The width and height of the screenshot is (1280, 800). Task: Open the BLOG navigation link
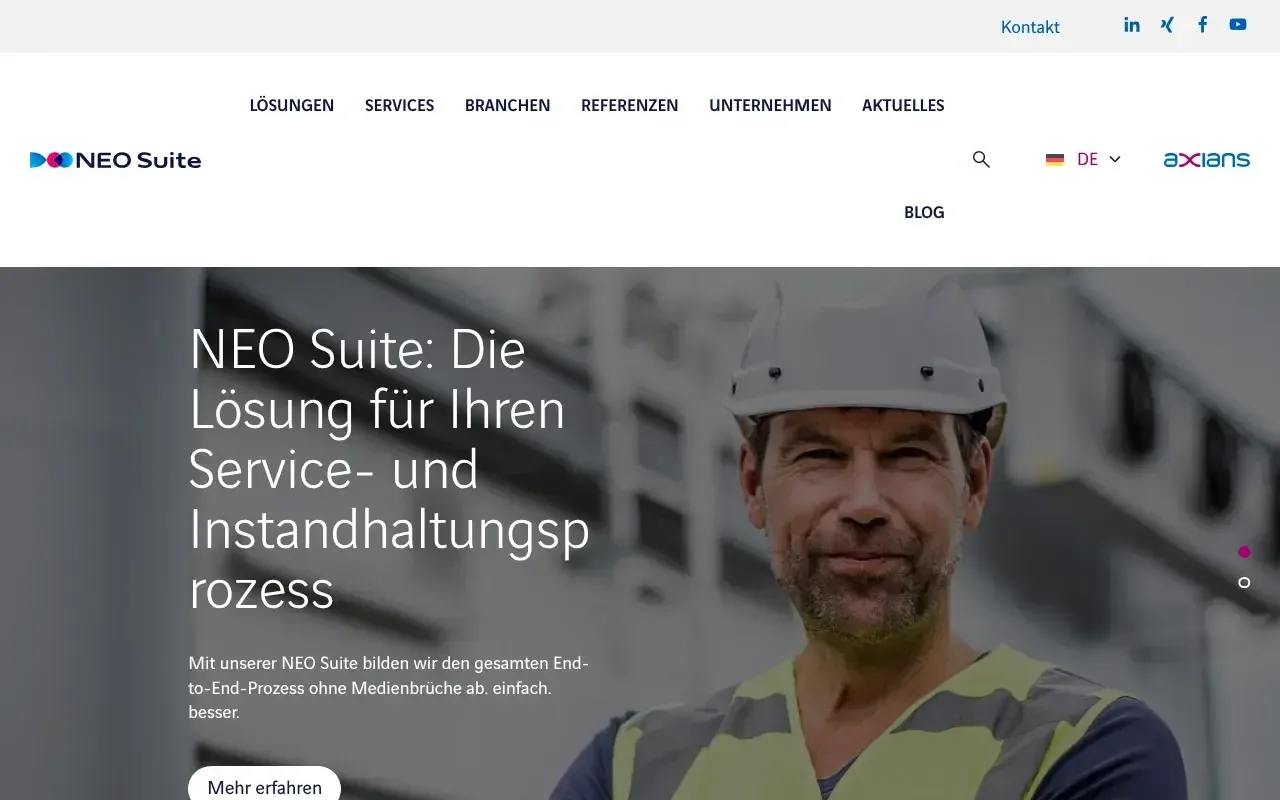click(x=924, y=212)
